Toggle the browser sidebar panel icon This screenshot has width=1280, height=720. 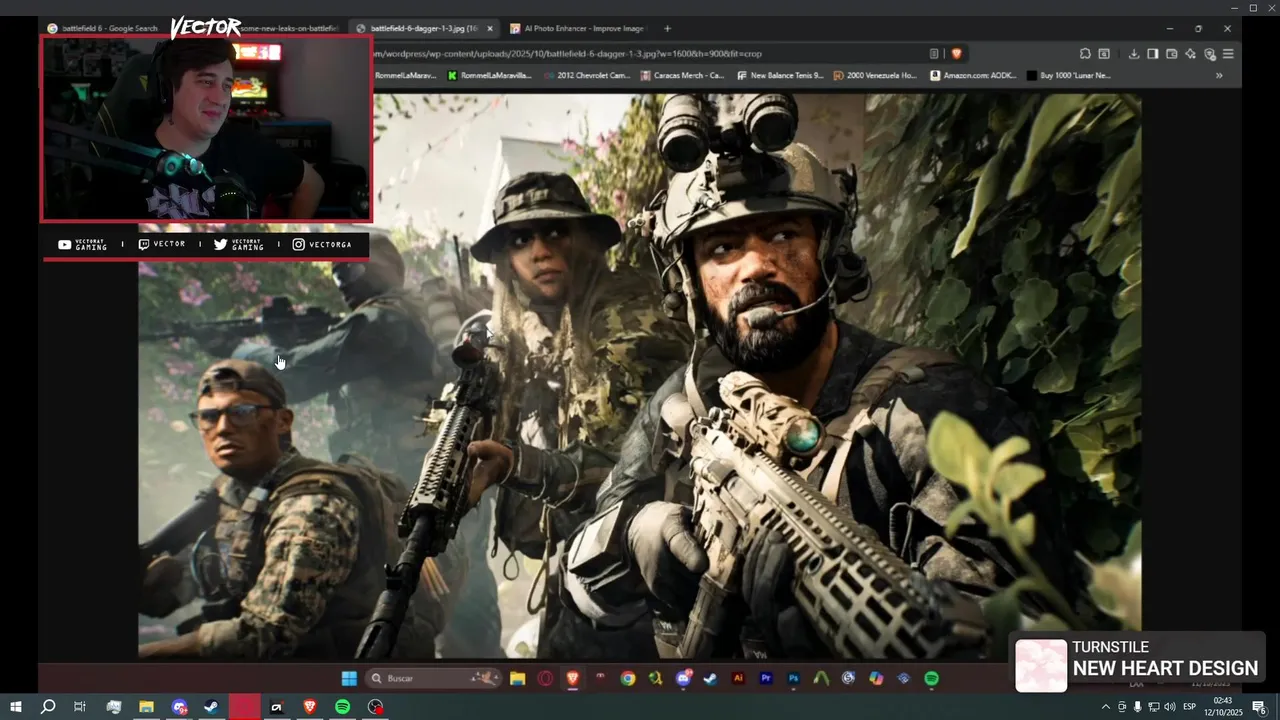[1152, 54]
